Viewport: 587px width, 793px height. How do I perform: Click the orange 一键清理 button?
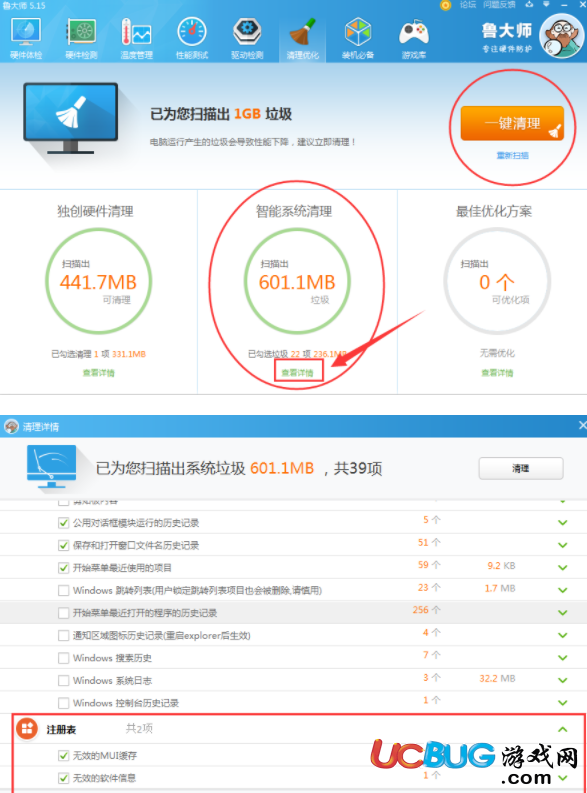(512, 123)
